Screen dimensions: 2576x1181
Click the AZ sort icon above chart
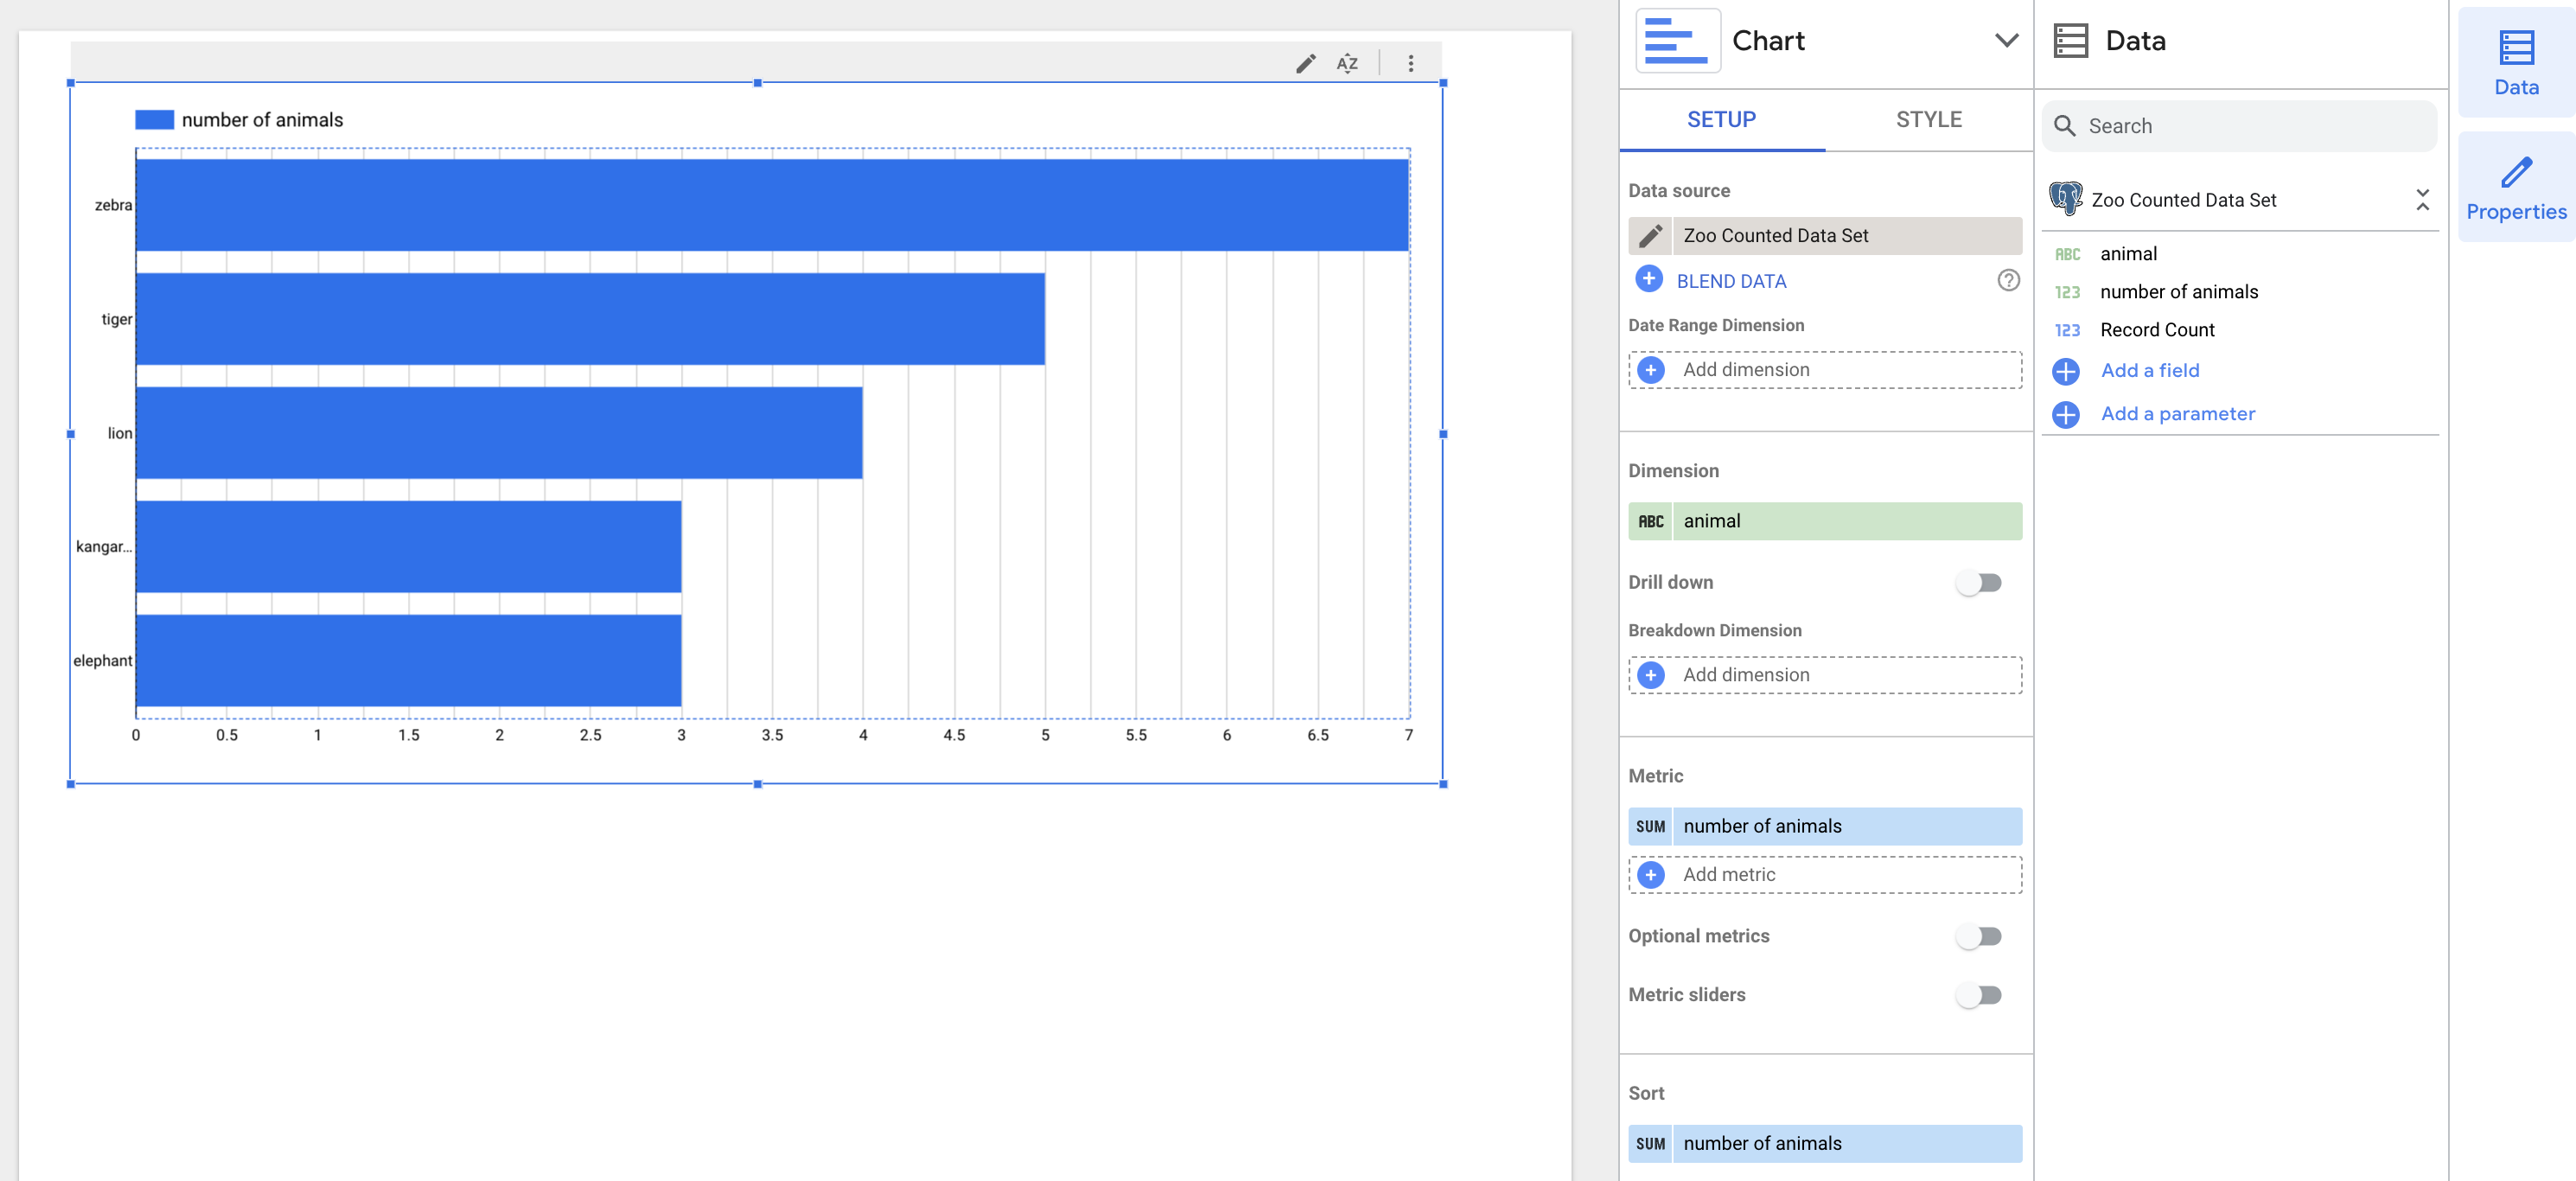point(1347,64)
